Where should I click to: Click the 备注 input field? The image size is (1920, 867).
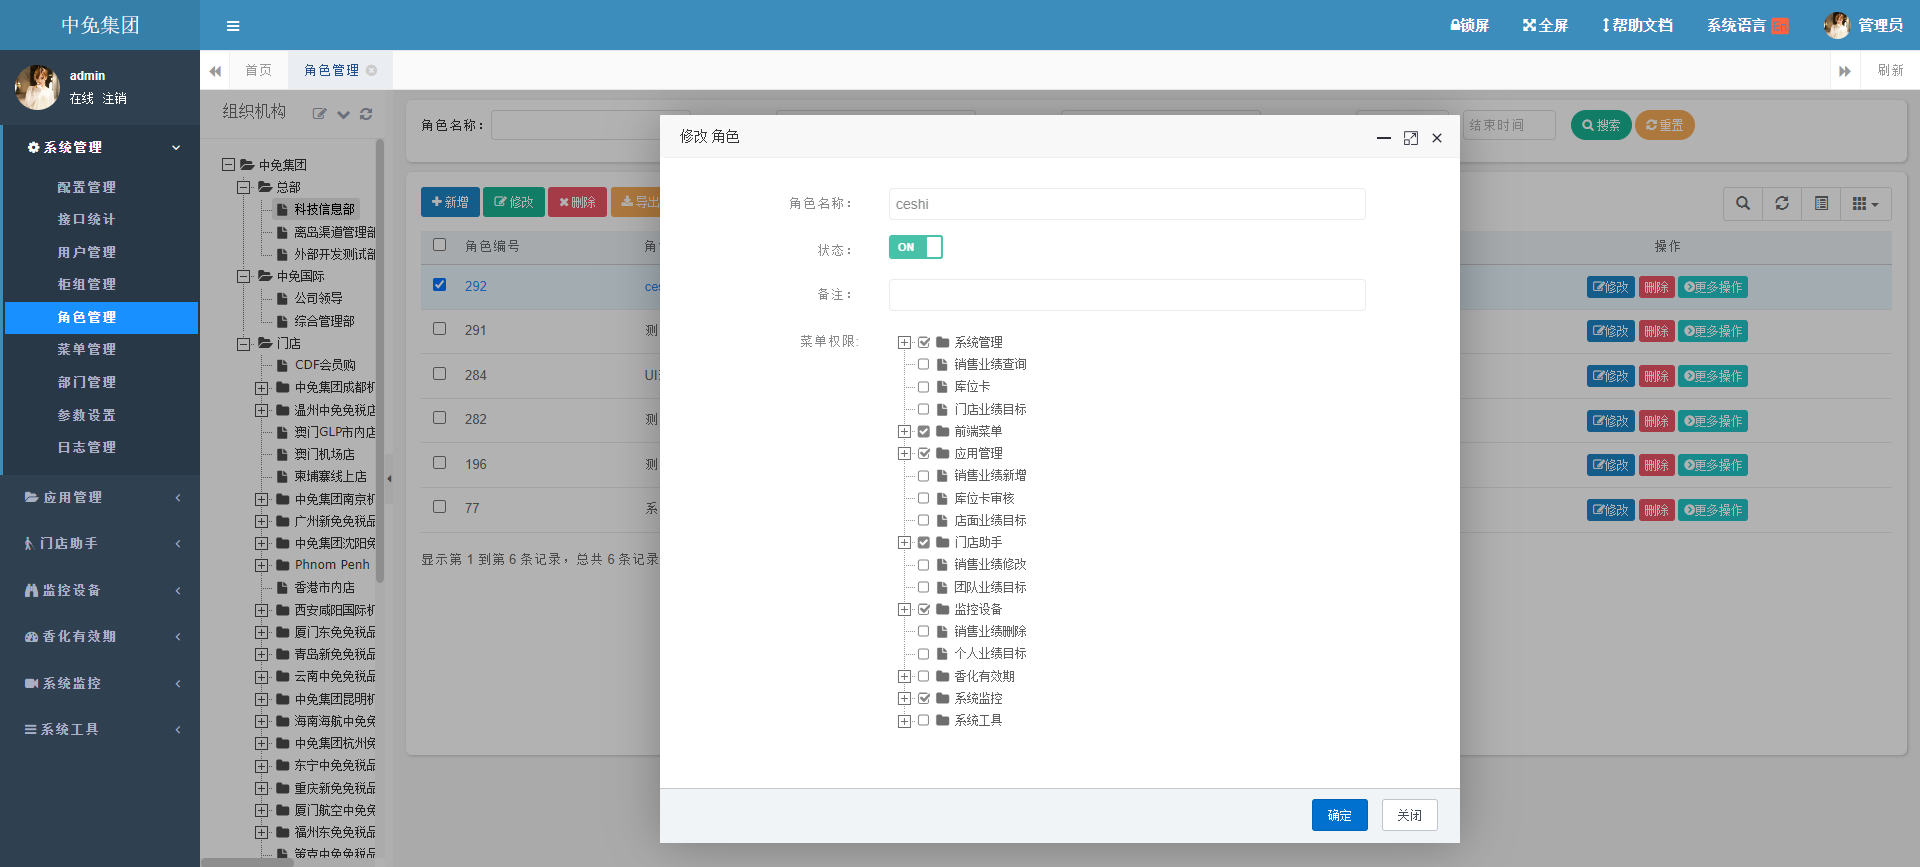(x=1126, y=295)
